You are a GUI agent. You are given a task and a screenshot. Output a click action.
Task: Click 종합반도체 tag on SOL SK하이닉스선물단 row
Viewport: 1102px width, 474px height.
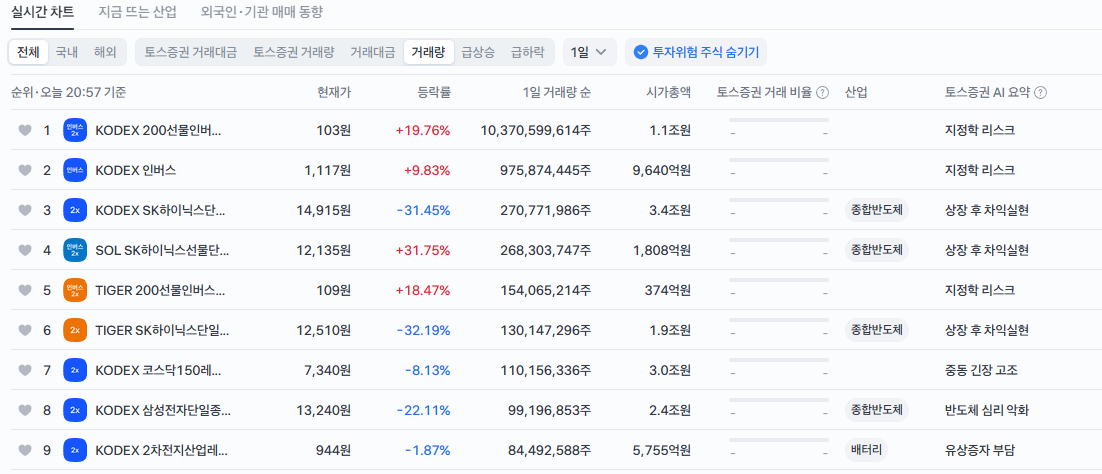(x=876, y=250)
